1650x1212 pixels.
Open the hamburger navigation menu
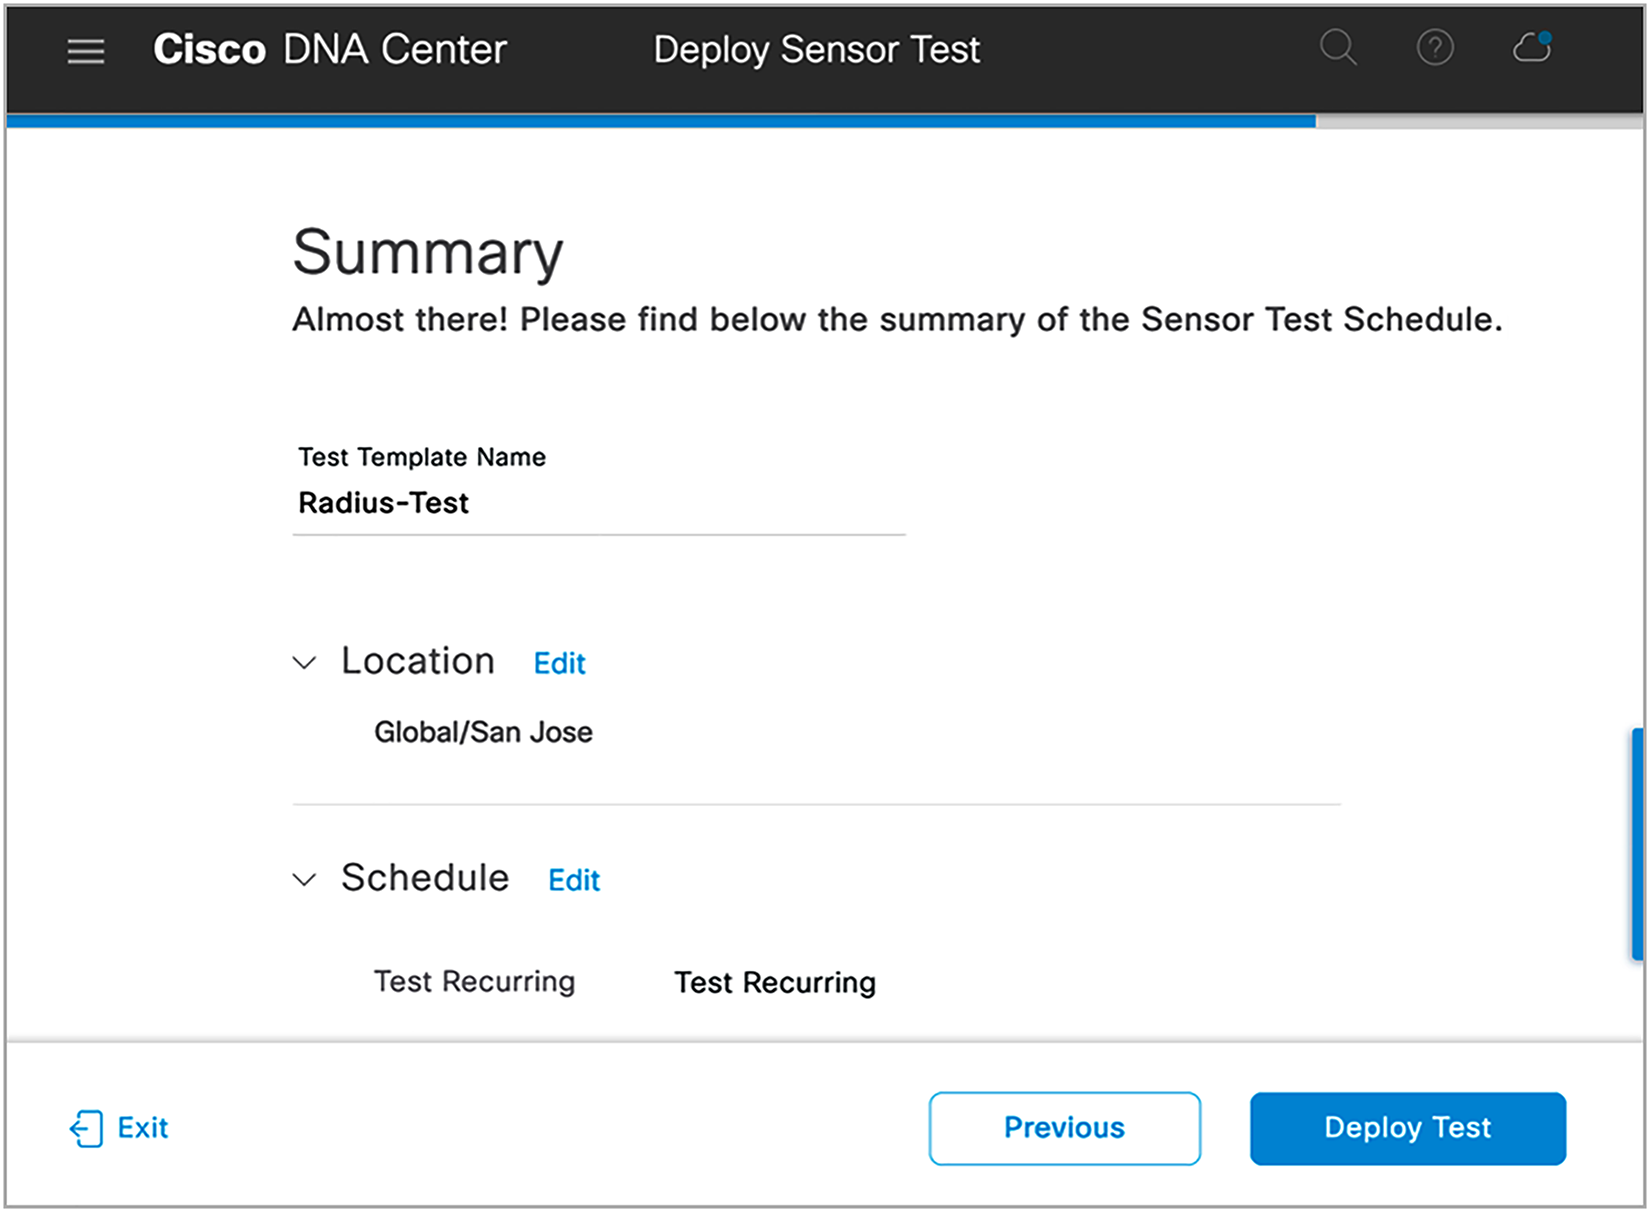click(x=86, y=51)
